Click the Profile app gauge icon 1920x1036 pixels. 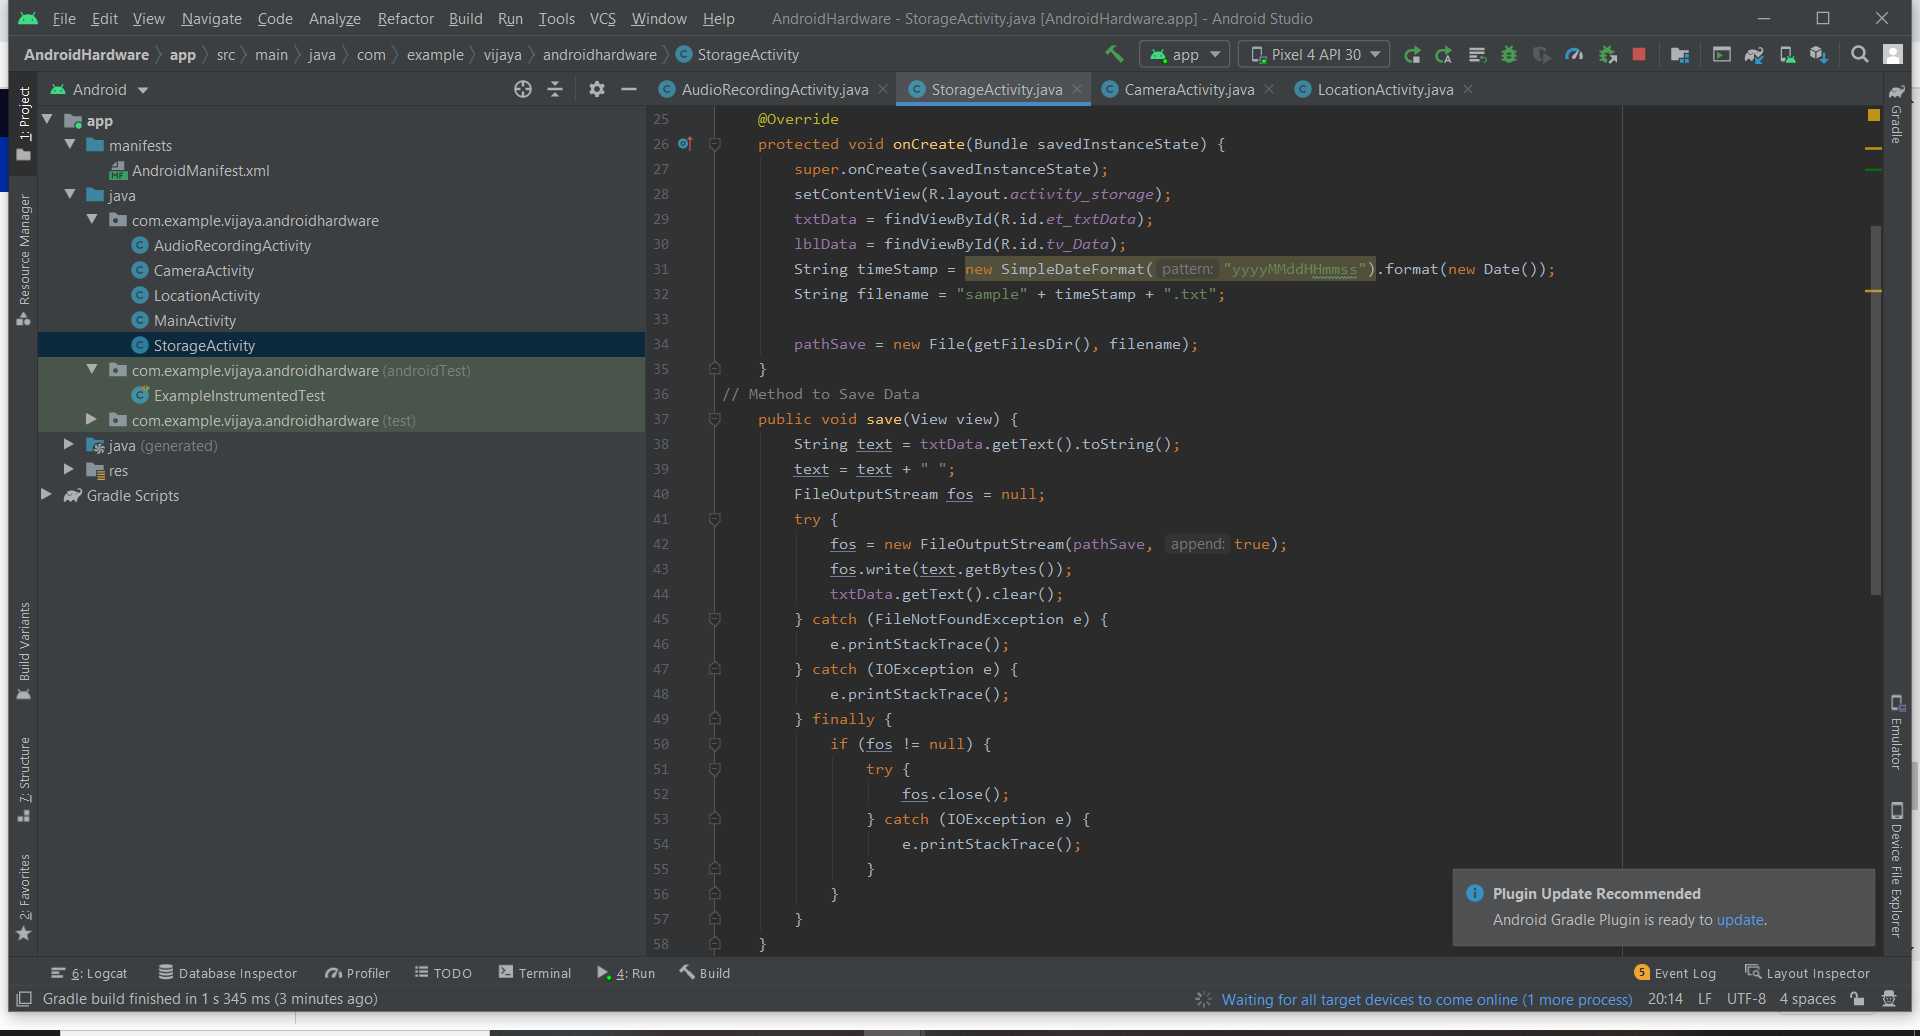[x=1574, y=55]
